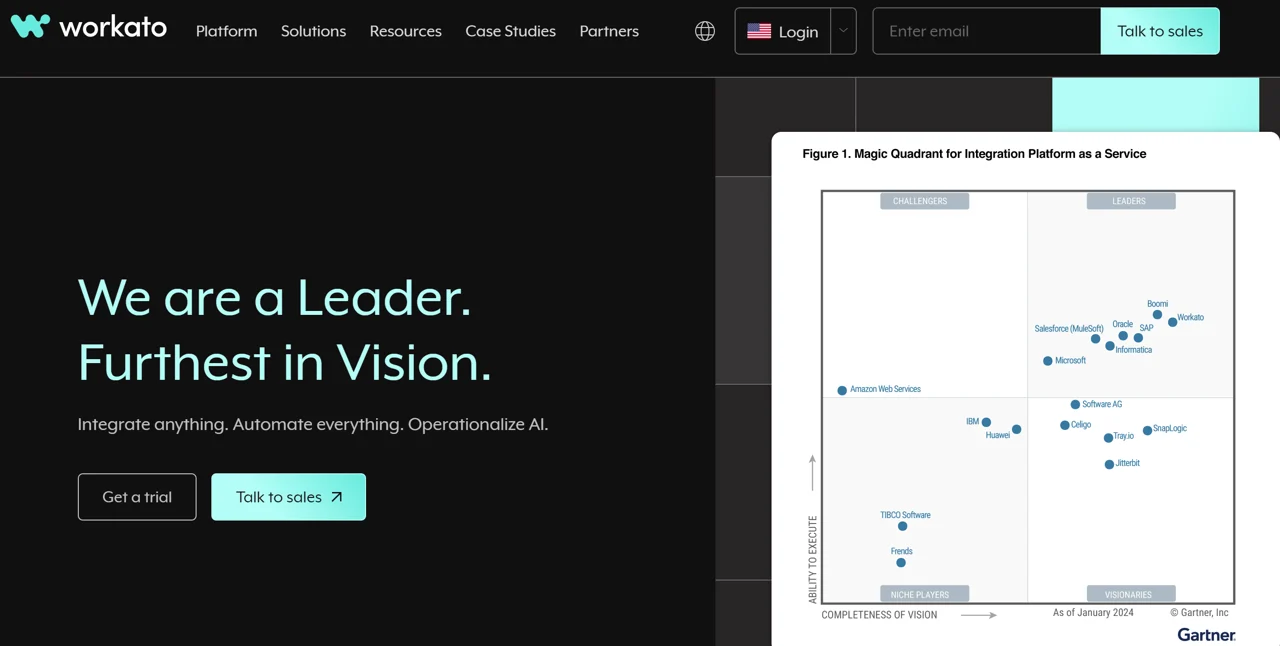Click the LEADERS quadrant label
This screenshot has width=1280, height=646.
(x=1129, y=201)
